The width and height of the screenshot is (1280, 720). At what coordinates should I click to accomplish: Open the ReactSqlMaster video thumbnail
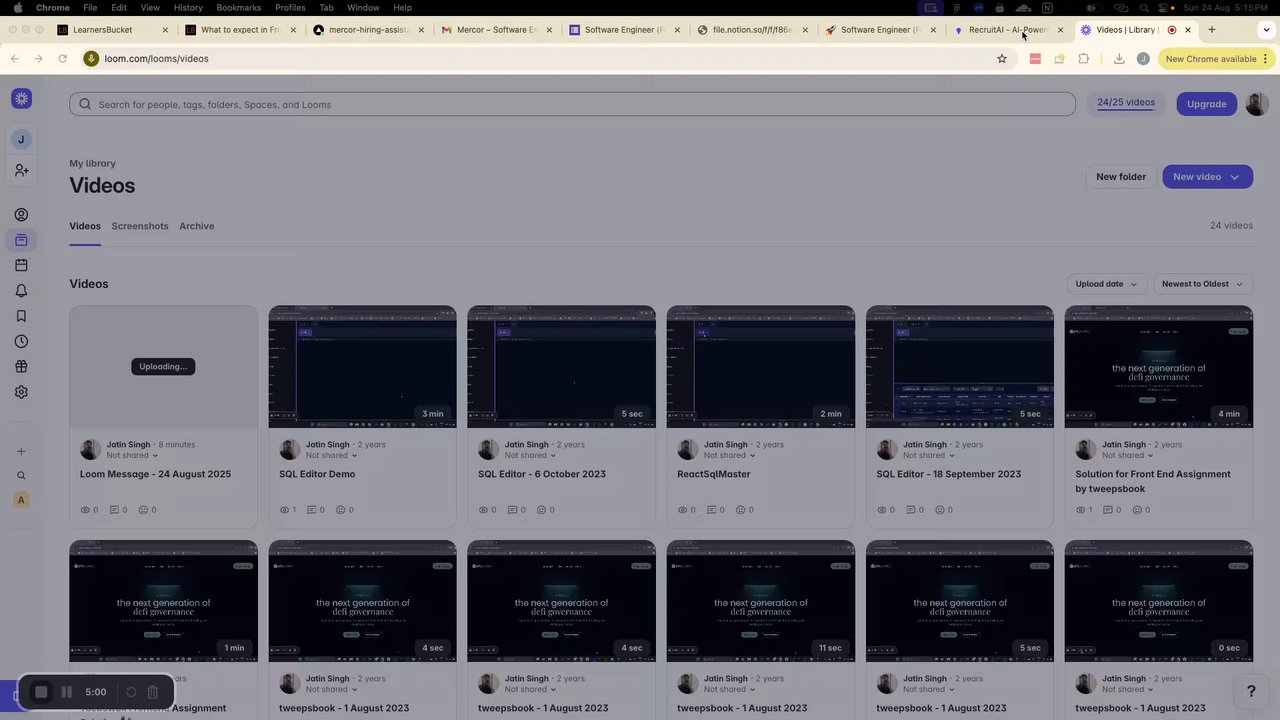[x=761, y=367]
